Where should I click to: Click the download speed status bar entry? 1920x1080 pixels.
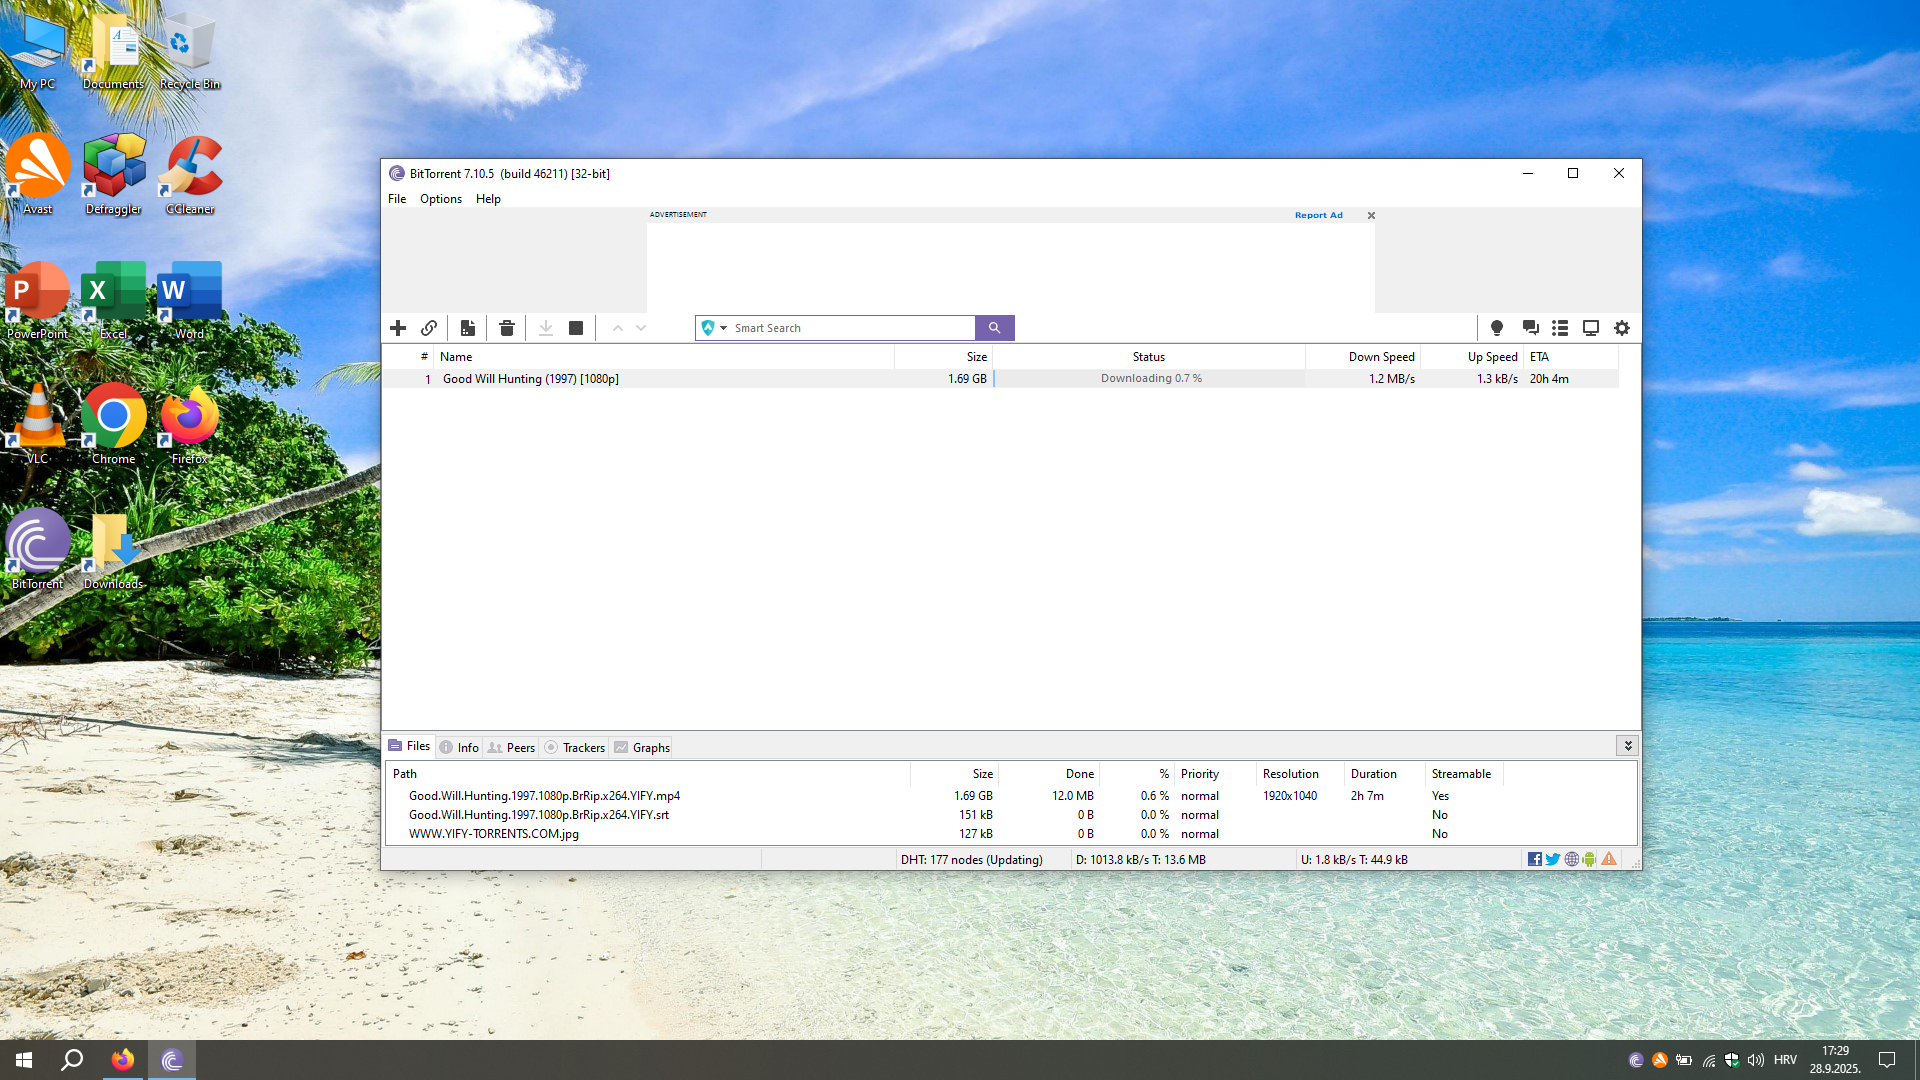coord(1141,859)
